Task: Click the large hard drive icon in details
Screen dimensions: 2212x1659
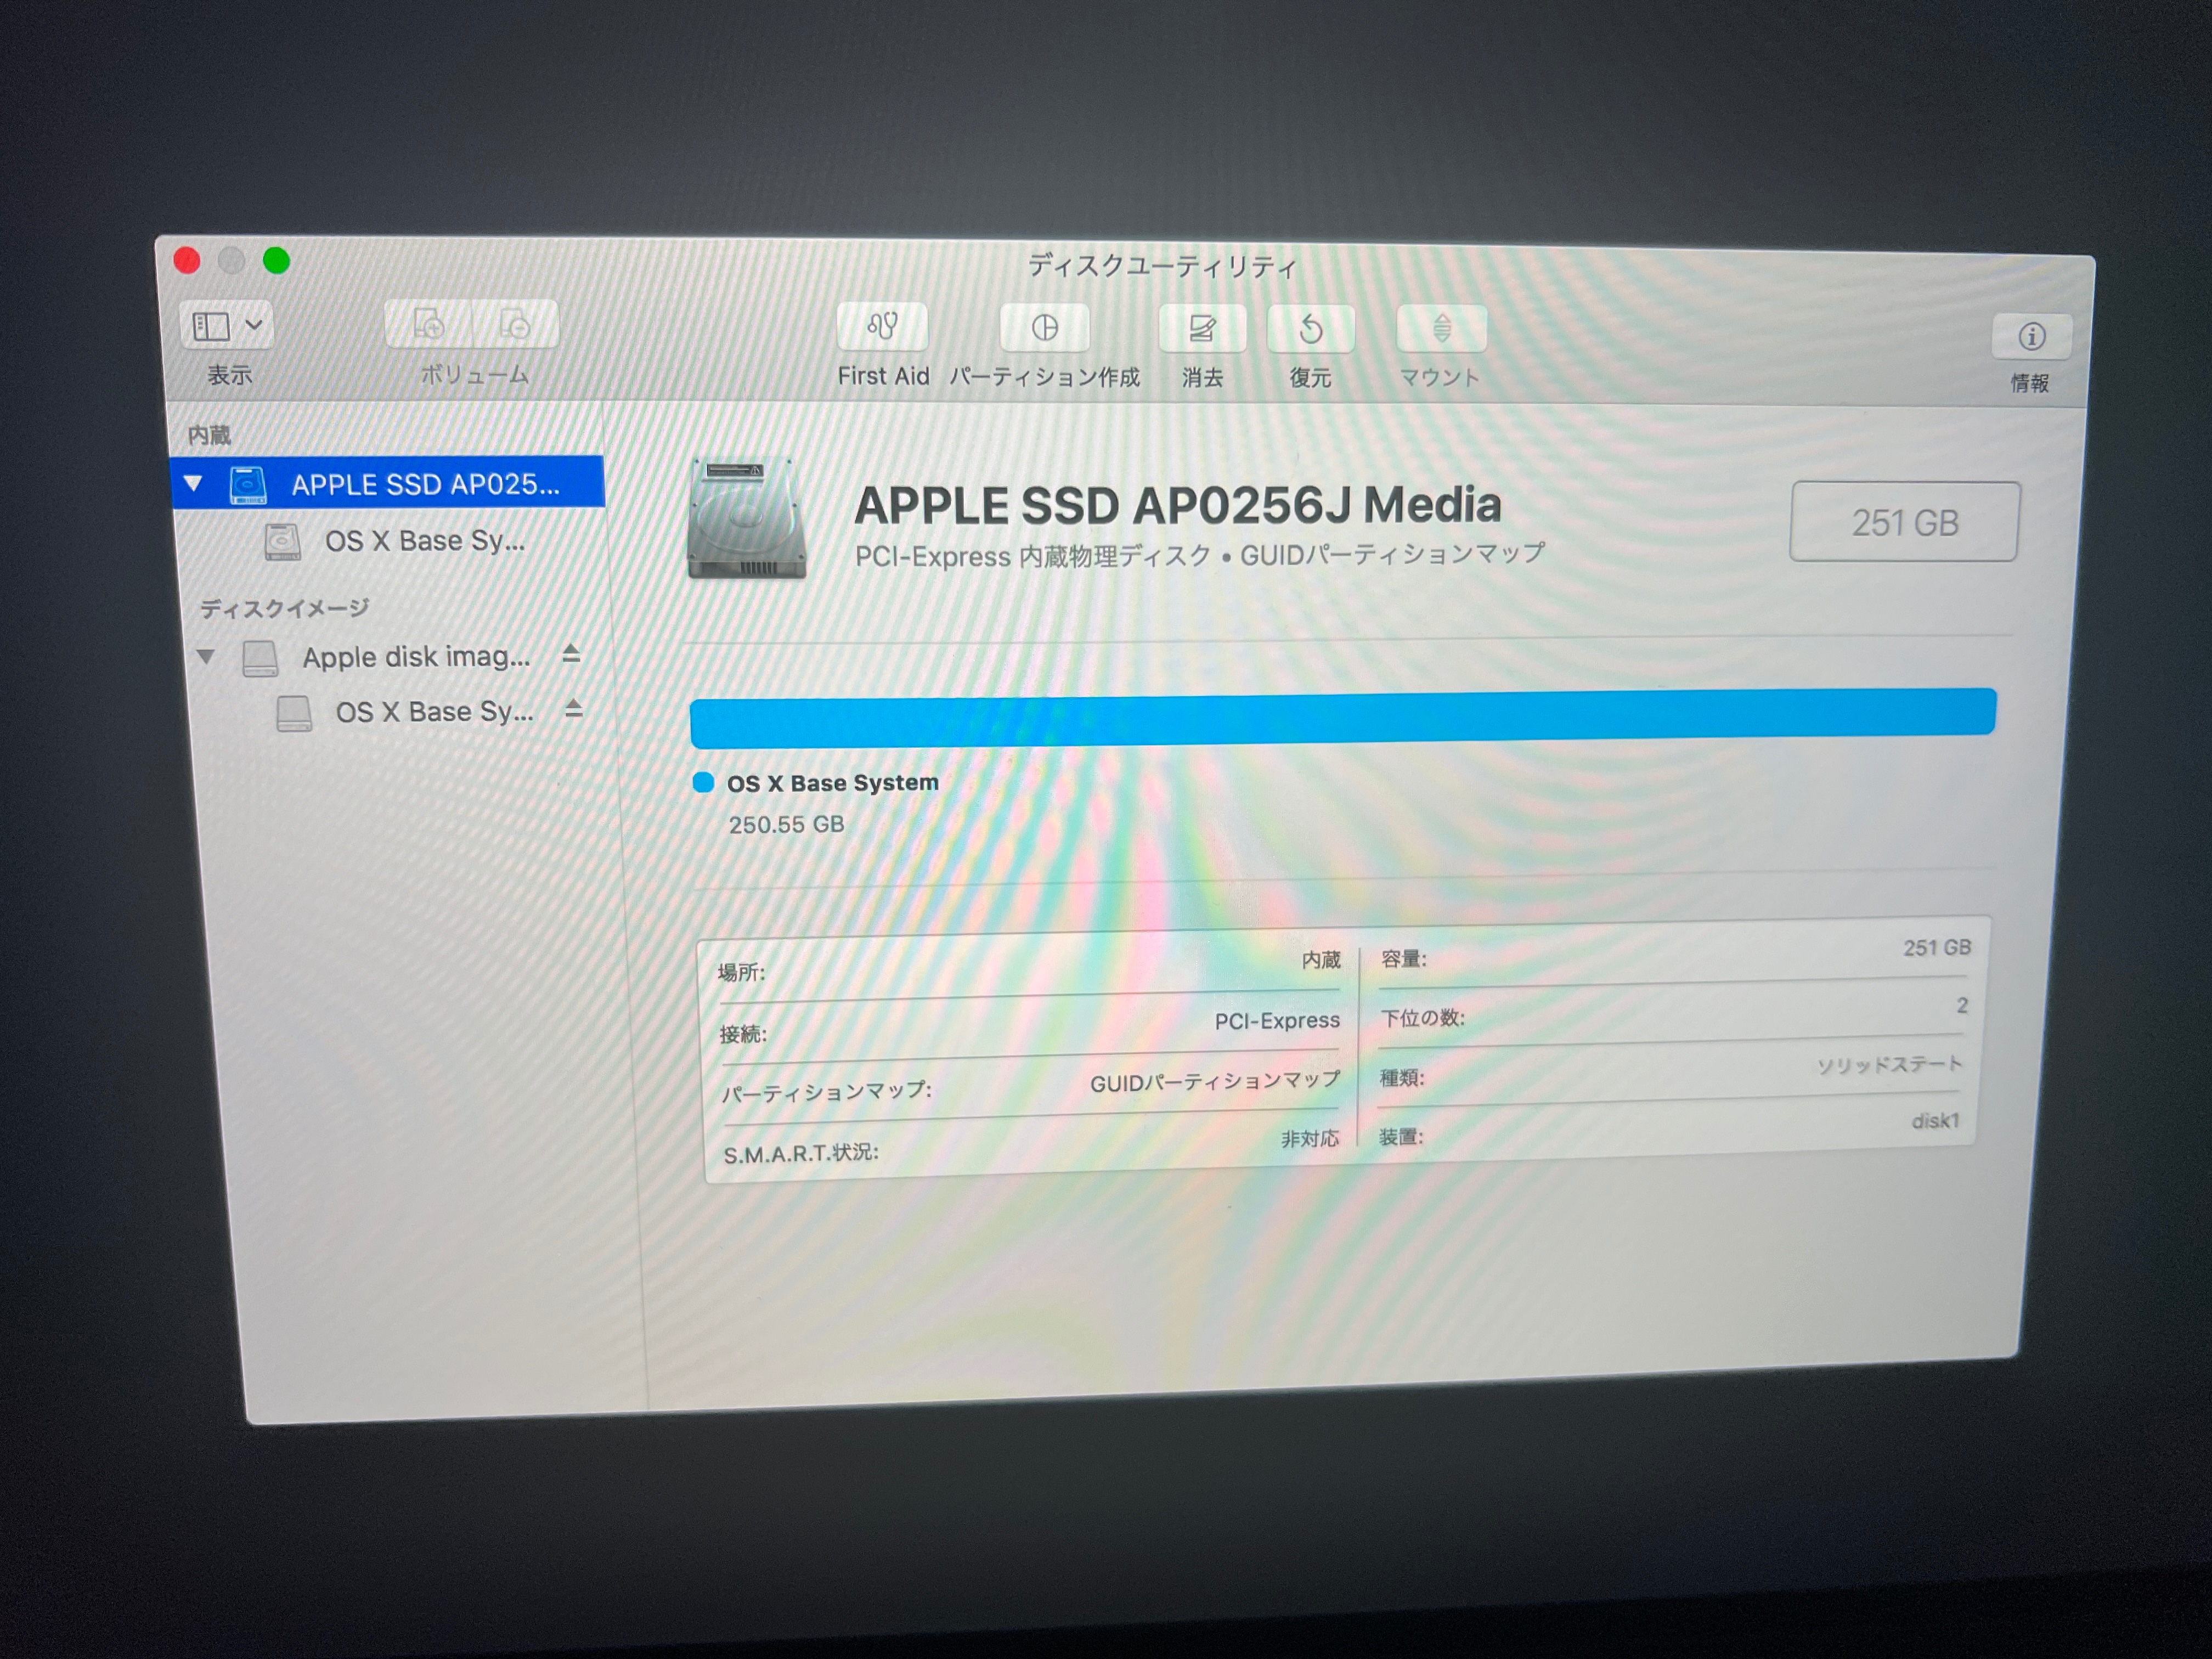Action: [746, 518]
